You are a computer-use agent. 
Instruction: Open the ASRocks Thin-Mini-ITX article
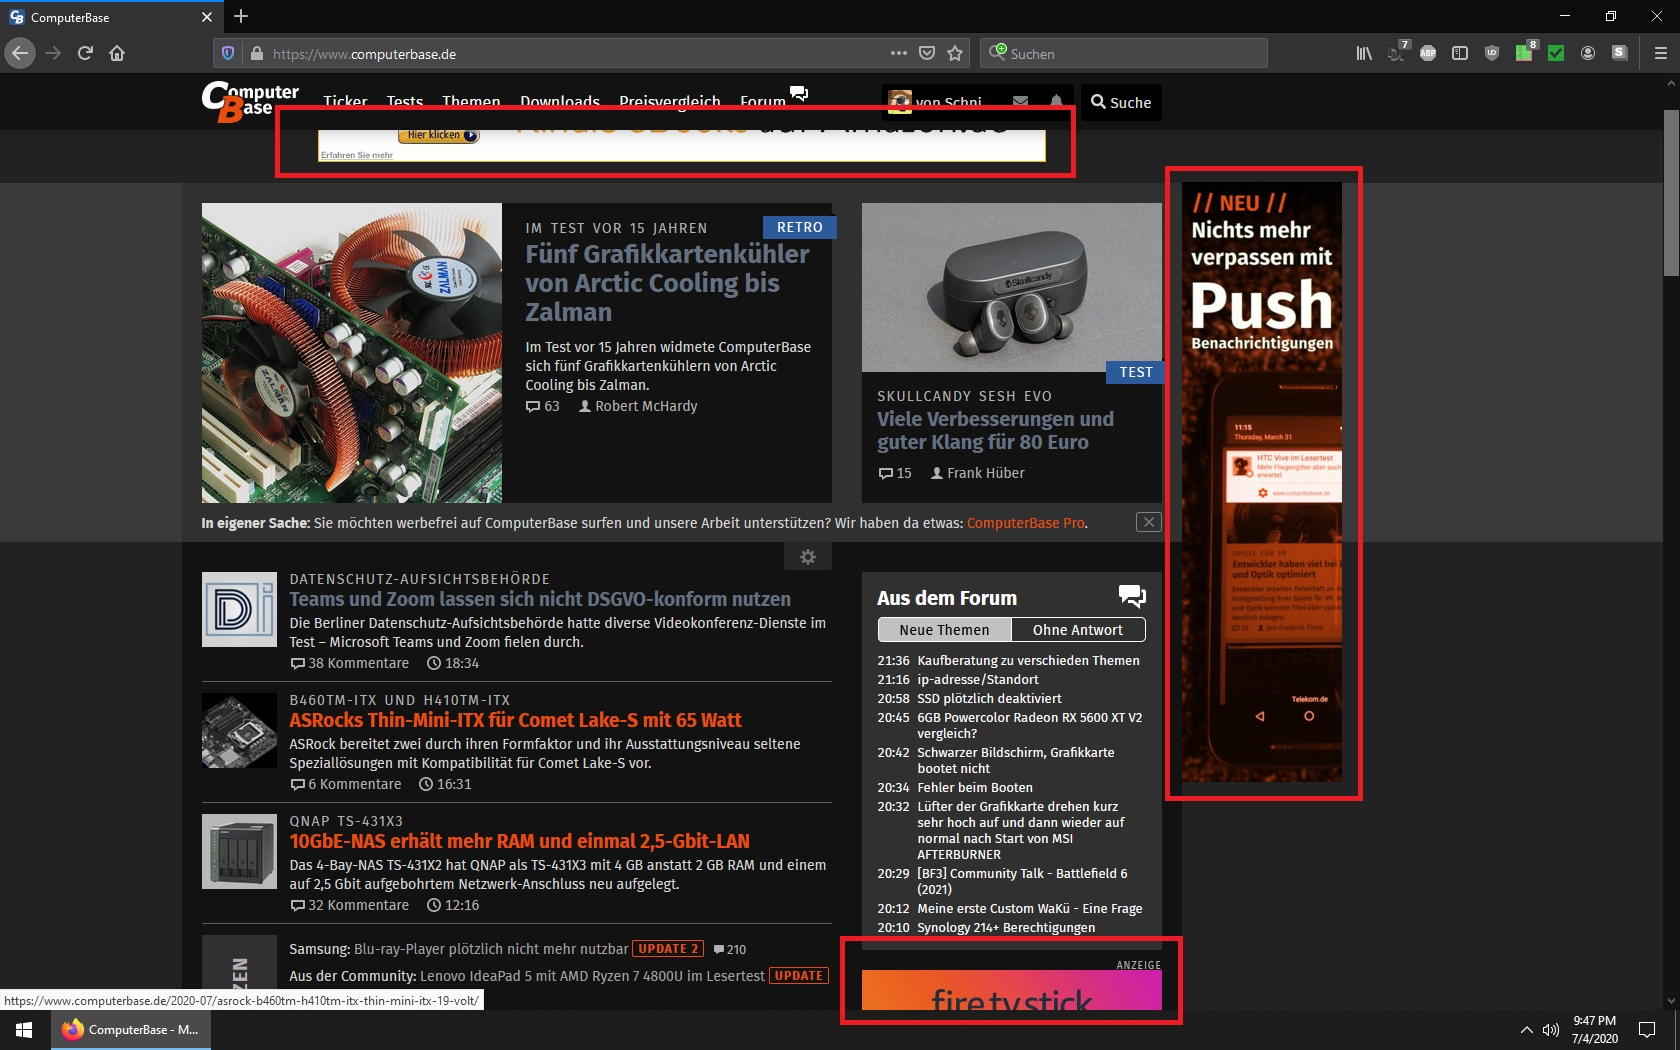516,720
